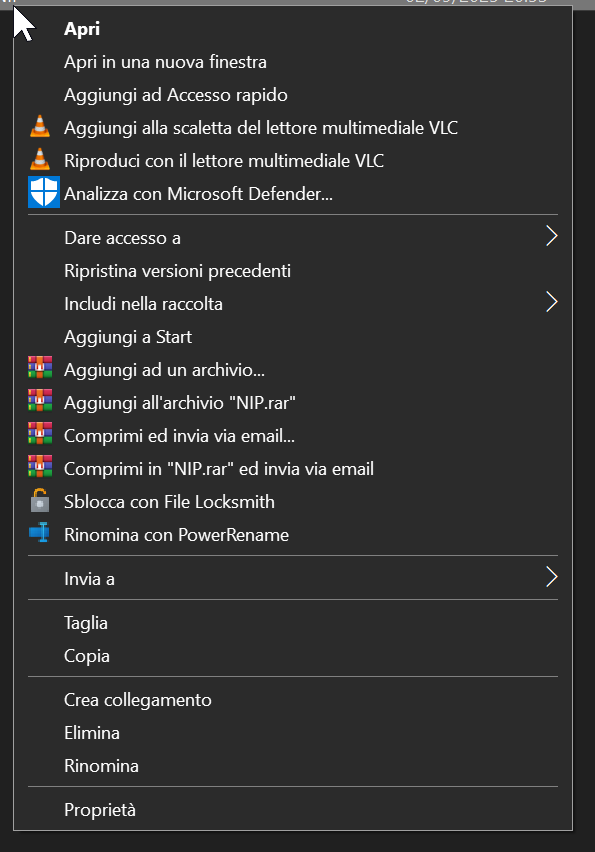Click the VLC cone beside Riproduci con il lettore

40,160
